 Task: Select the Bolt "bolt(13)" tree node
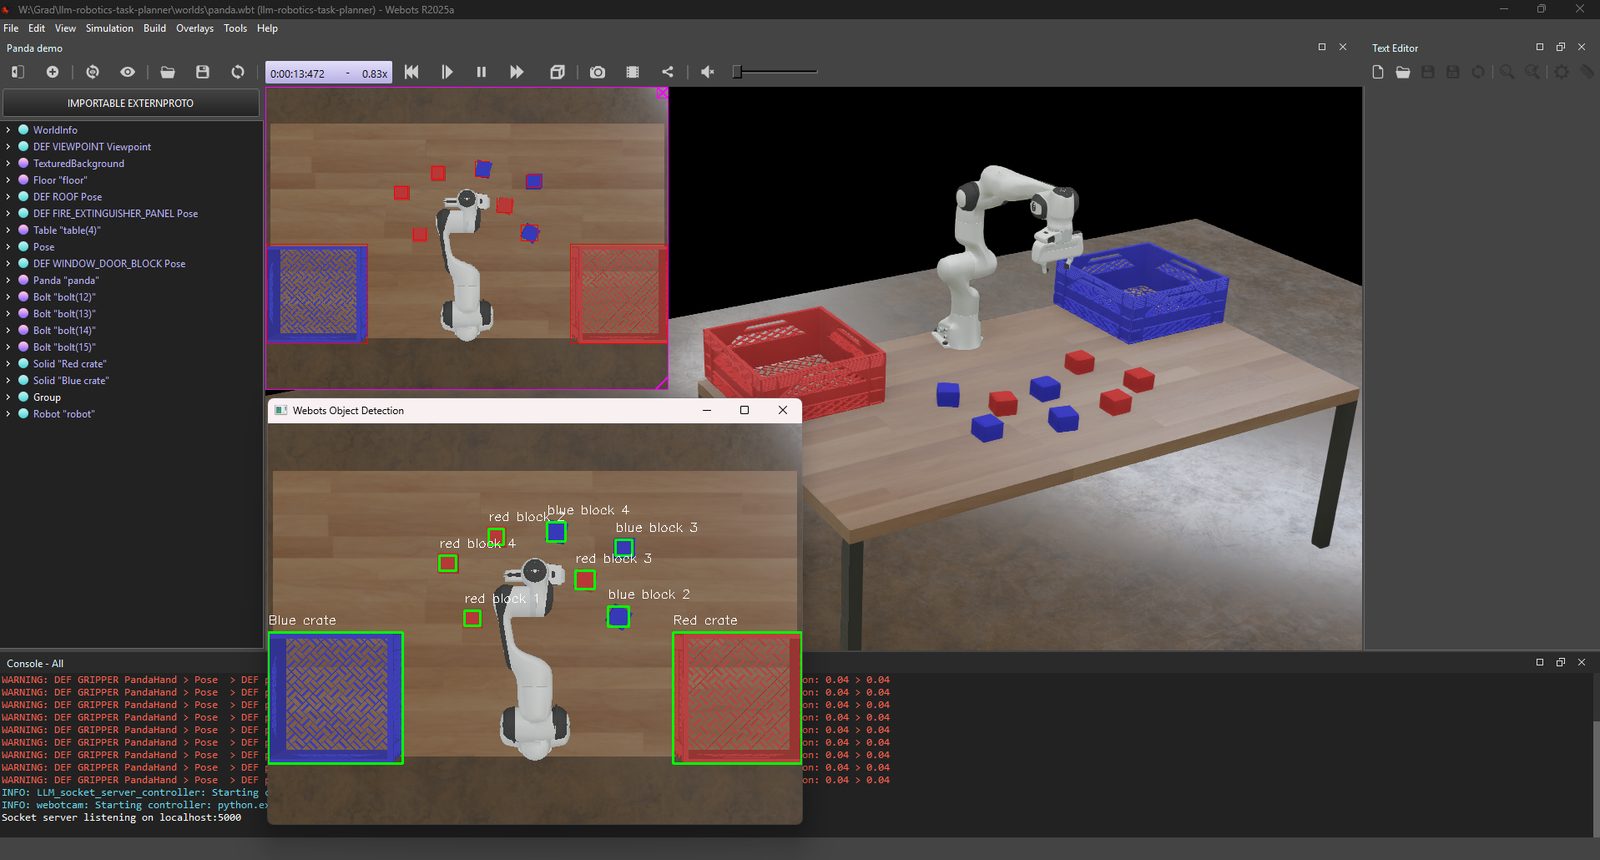click(64, 314)
